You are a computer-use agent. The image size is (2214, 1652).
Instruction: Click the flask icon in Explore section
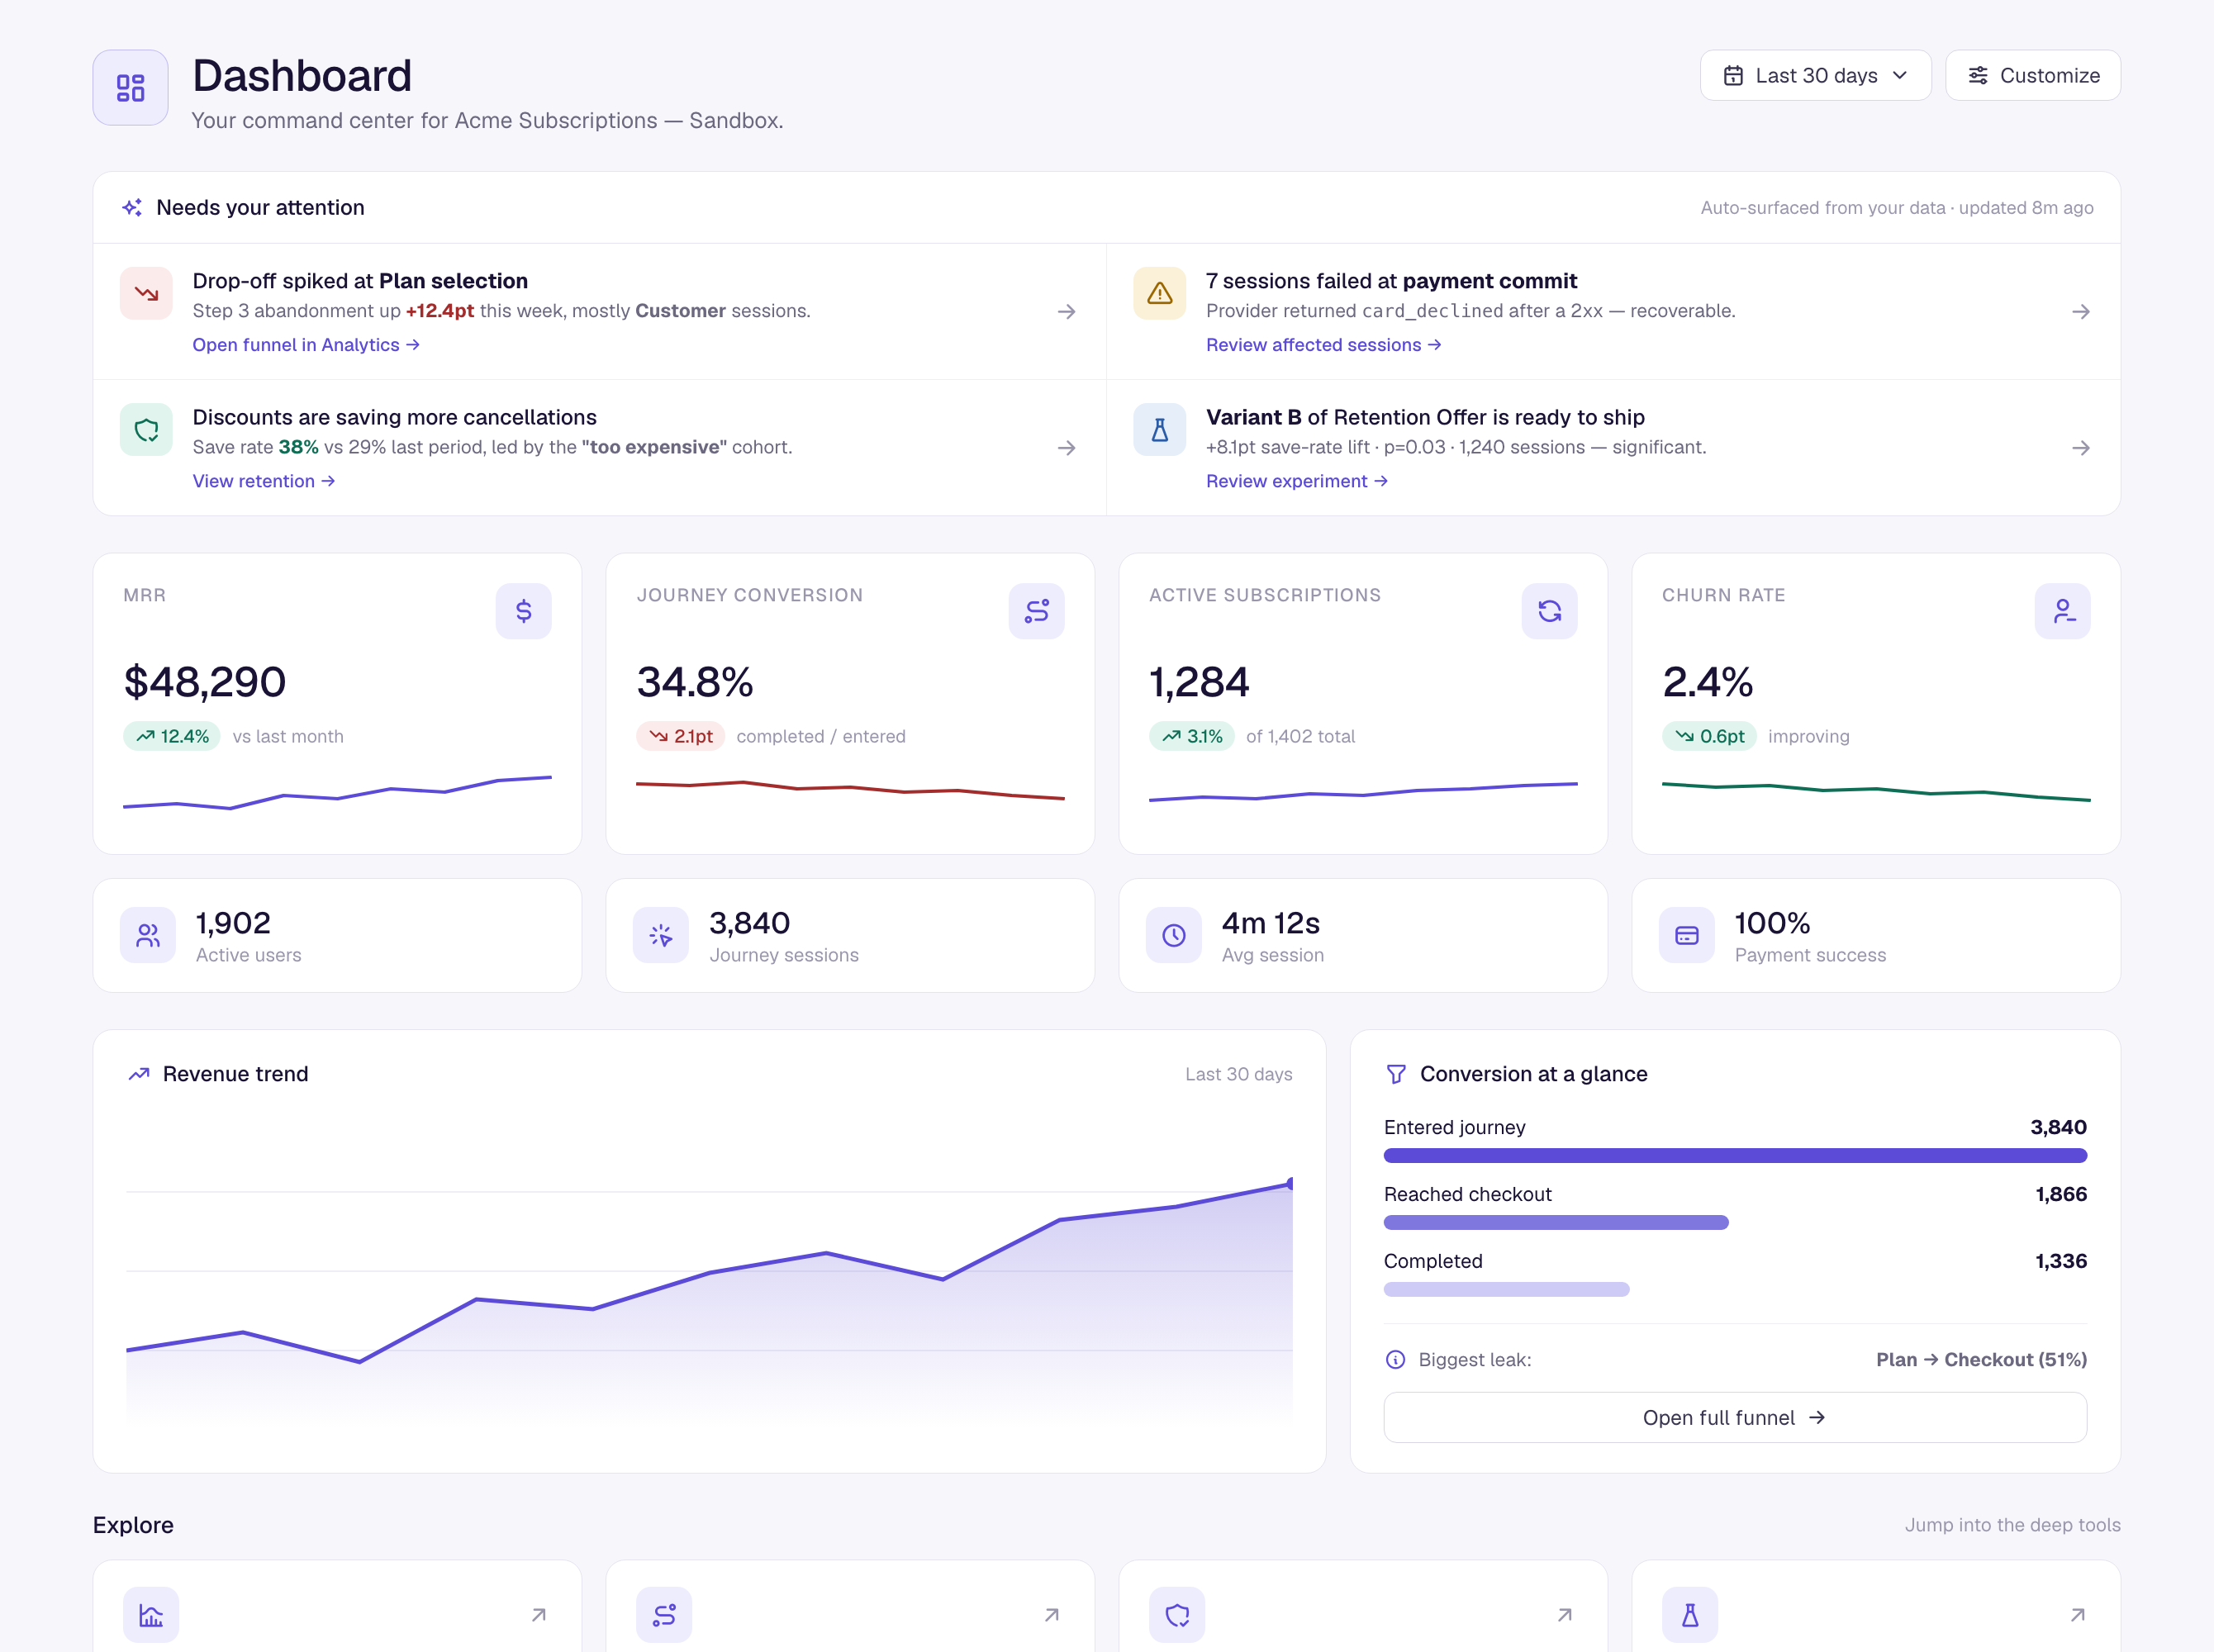1690,1615
